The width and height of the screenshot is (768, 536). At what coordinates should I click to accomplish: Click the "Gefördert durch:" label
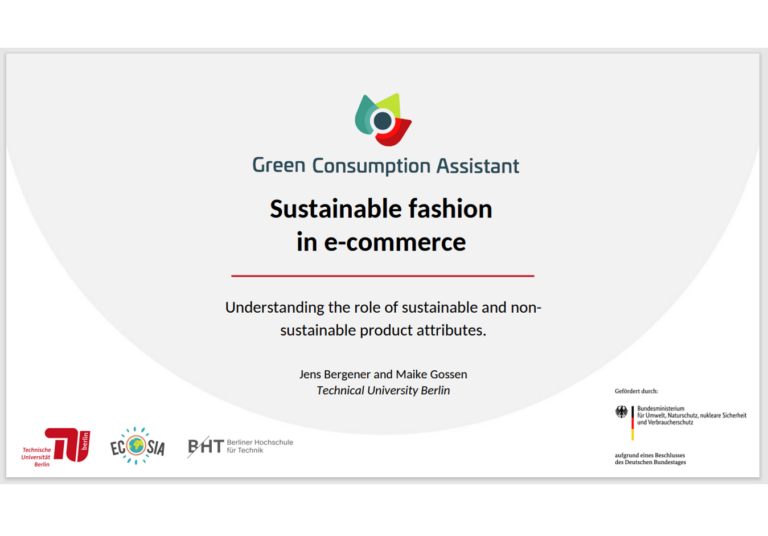click(x=636, y=391)
